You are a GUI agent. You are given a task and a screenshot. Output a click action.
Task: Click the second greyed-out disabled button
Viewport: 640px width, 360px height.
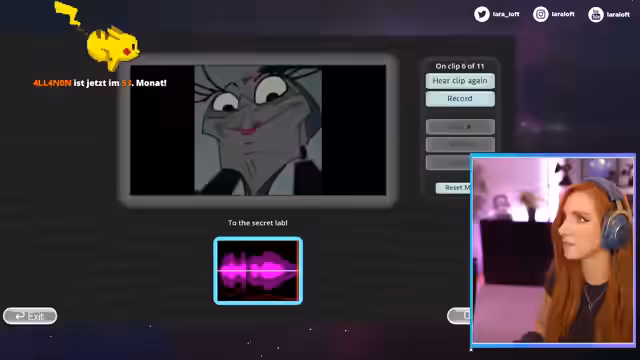click(460, 144)
